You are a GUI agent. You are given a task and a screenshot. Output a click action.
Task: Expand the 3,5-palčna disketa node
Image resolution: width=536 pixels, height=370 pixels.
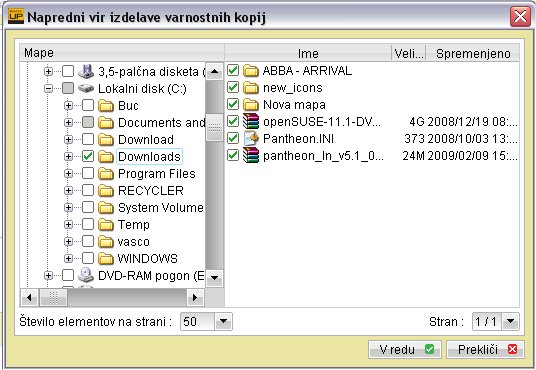[x=49, y=71]
